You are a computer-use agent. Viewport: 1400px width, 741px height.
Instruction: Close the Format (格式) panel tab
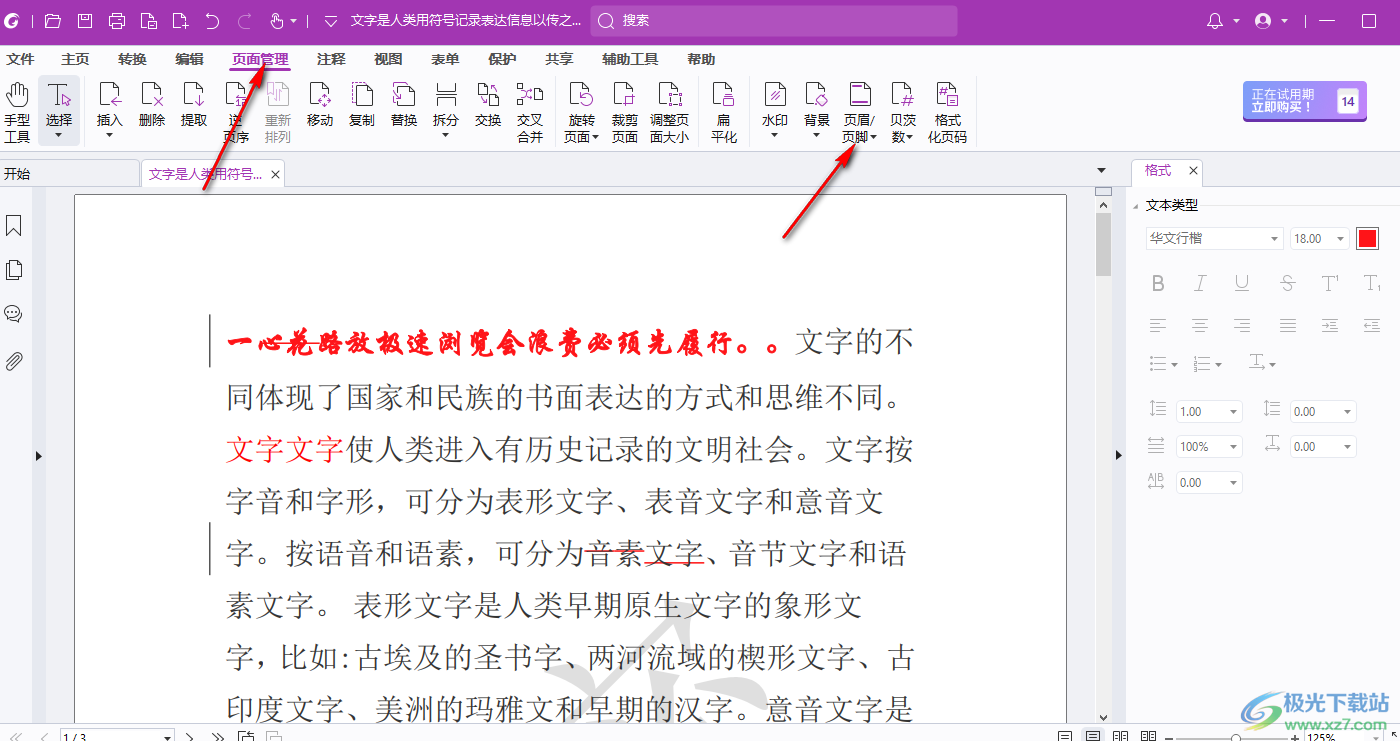tap(1193, 171)
